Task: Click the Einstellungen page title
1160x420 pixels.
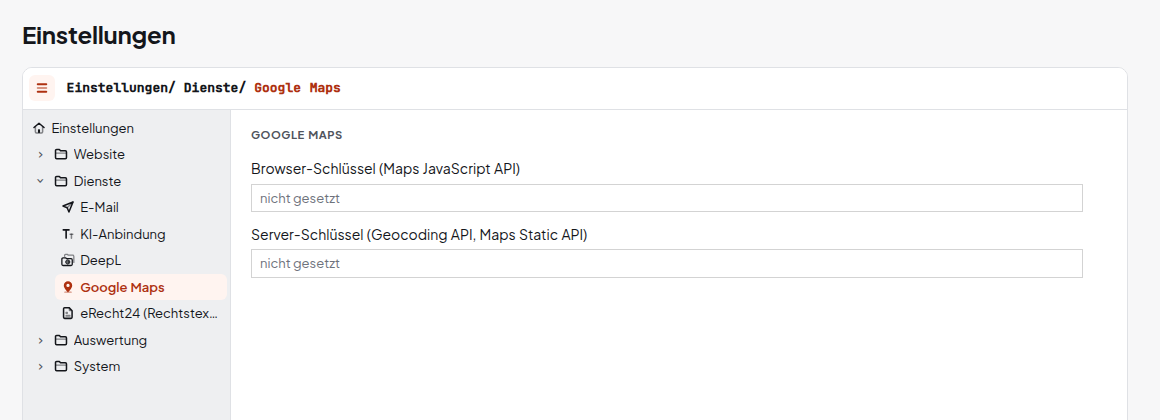Action: pos(99,35)
